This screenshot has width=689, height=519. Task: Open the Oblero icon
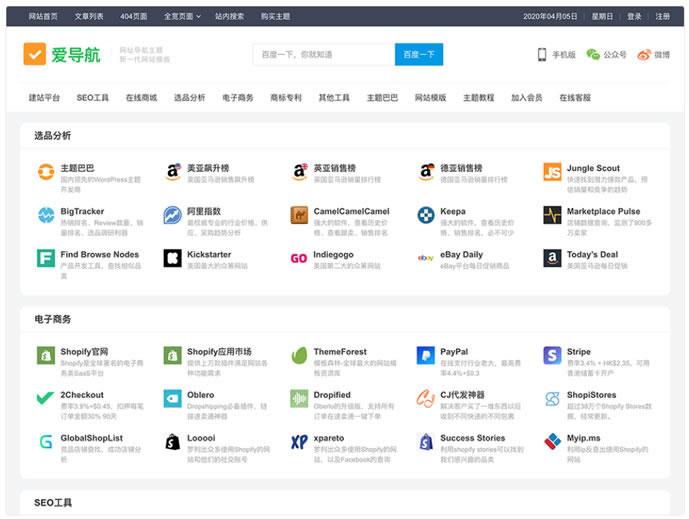click(x=173, y=398)
